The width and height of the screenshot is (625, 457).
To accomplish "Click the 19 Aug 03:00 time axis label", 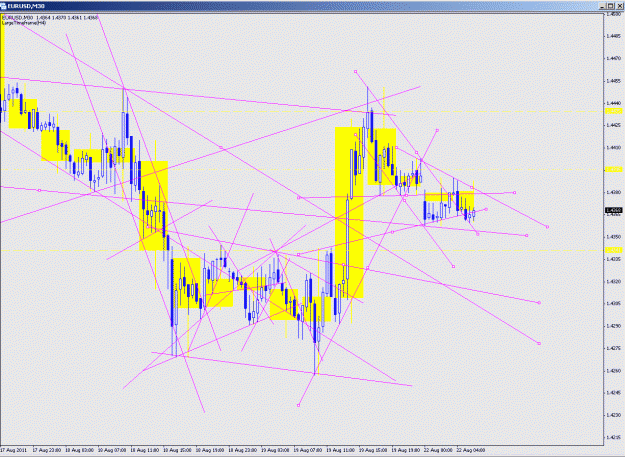I will click(275, 450).
